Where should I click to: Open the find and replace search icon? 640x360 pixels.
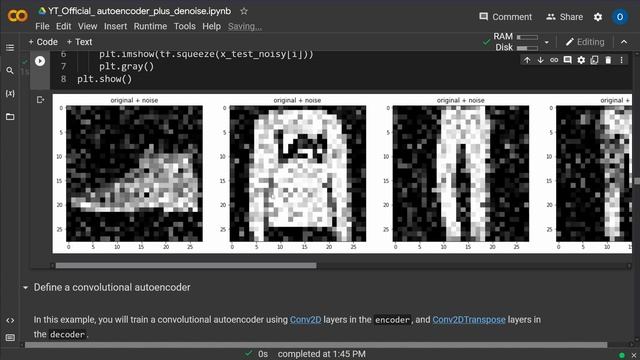(10, 71)
